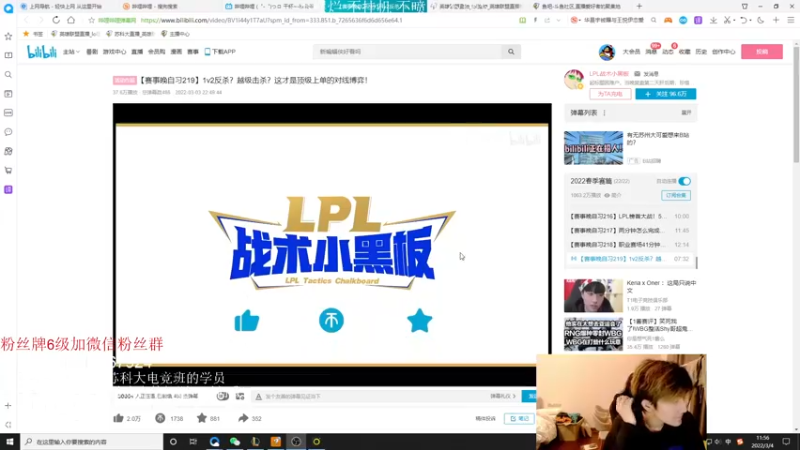Click the Windows Start button
Viewport: 800px width, 450px height.
point(10,442)
